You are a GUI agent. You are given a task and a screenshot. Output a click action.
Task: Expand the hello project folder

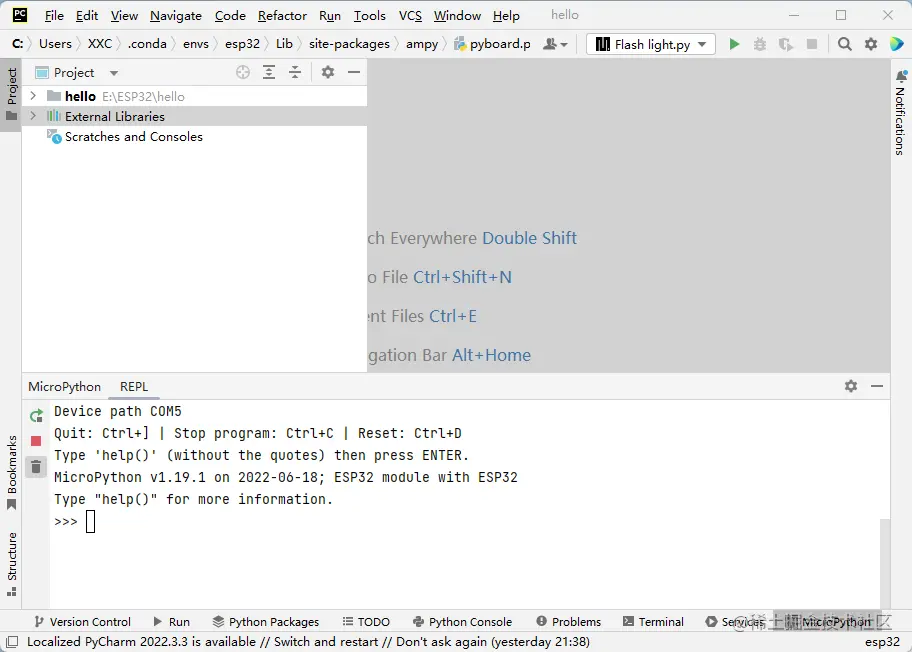click(x=32, y=96)
